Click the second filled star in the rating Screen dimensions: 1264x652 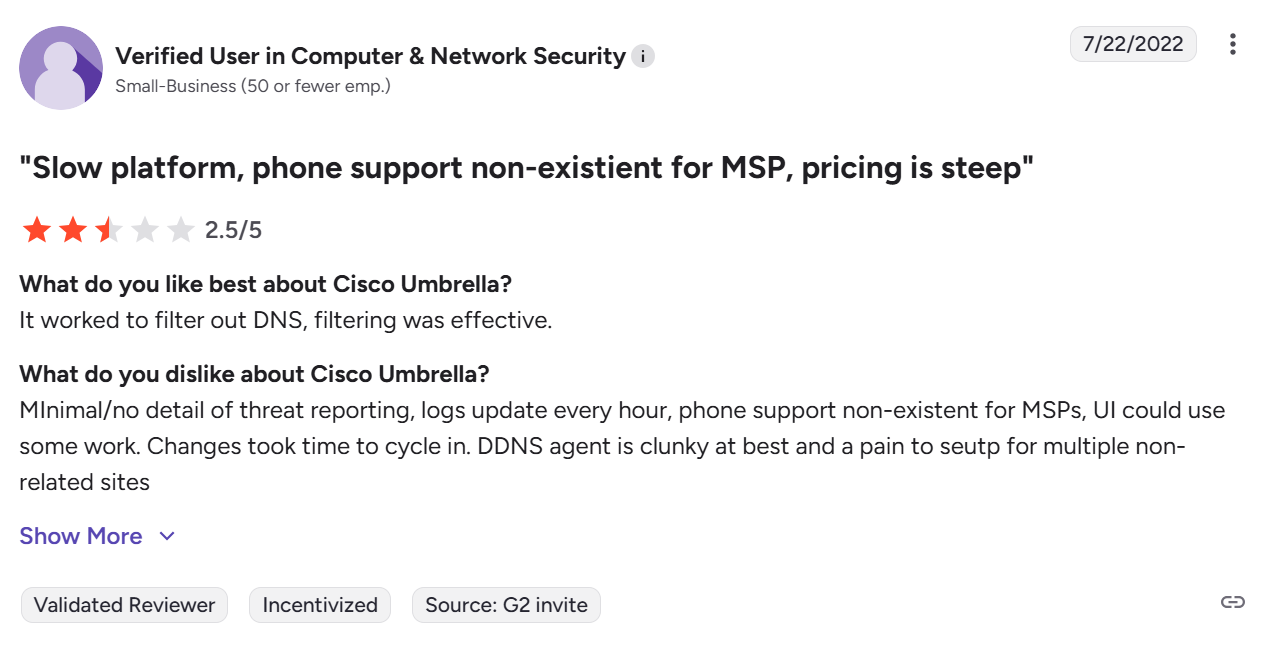(73, 231)
